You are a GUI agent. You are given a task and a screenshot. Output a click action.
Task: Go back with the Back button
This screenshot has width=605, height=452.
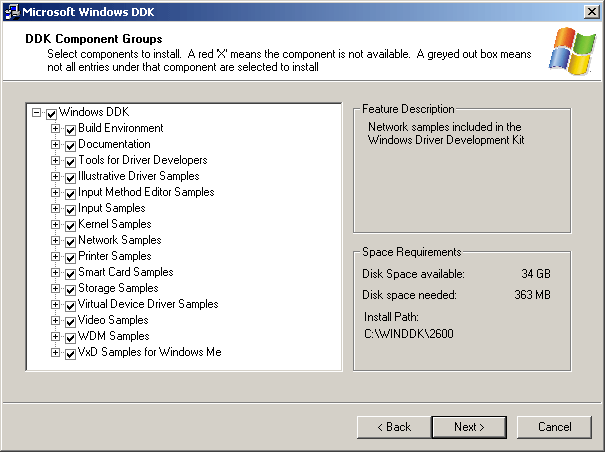click(394, 427)
